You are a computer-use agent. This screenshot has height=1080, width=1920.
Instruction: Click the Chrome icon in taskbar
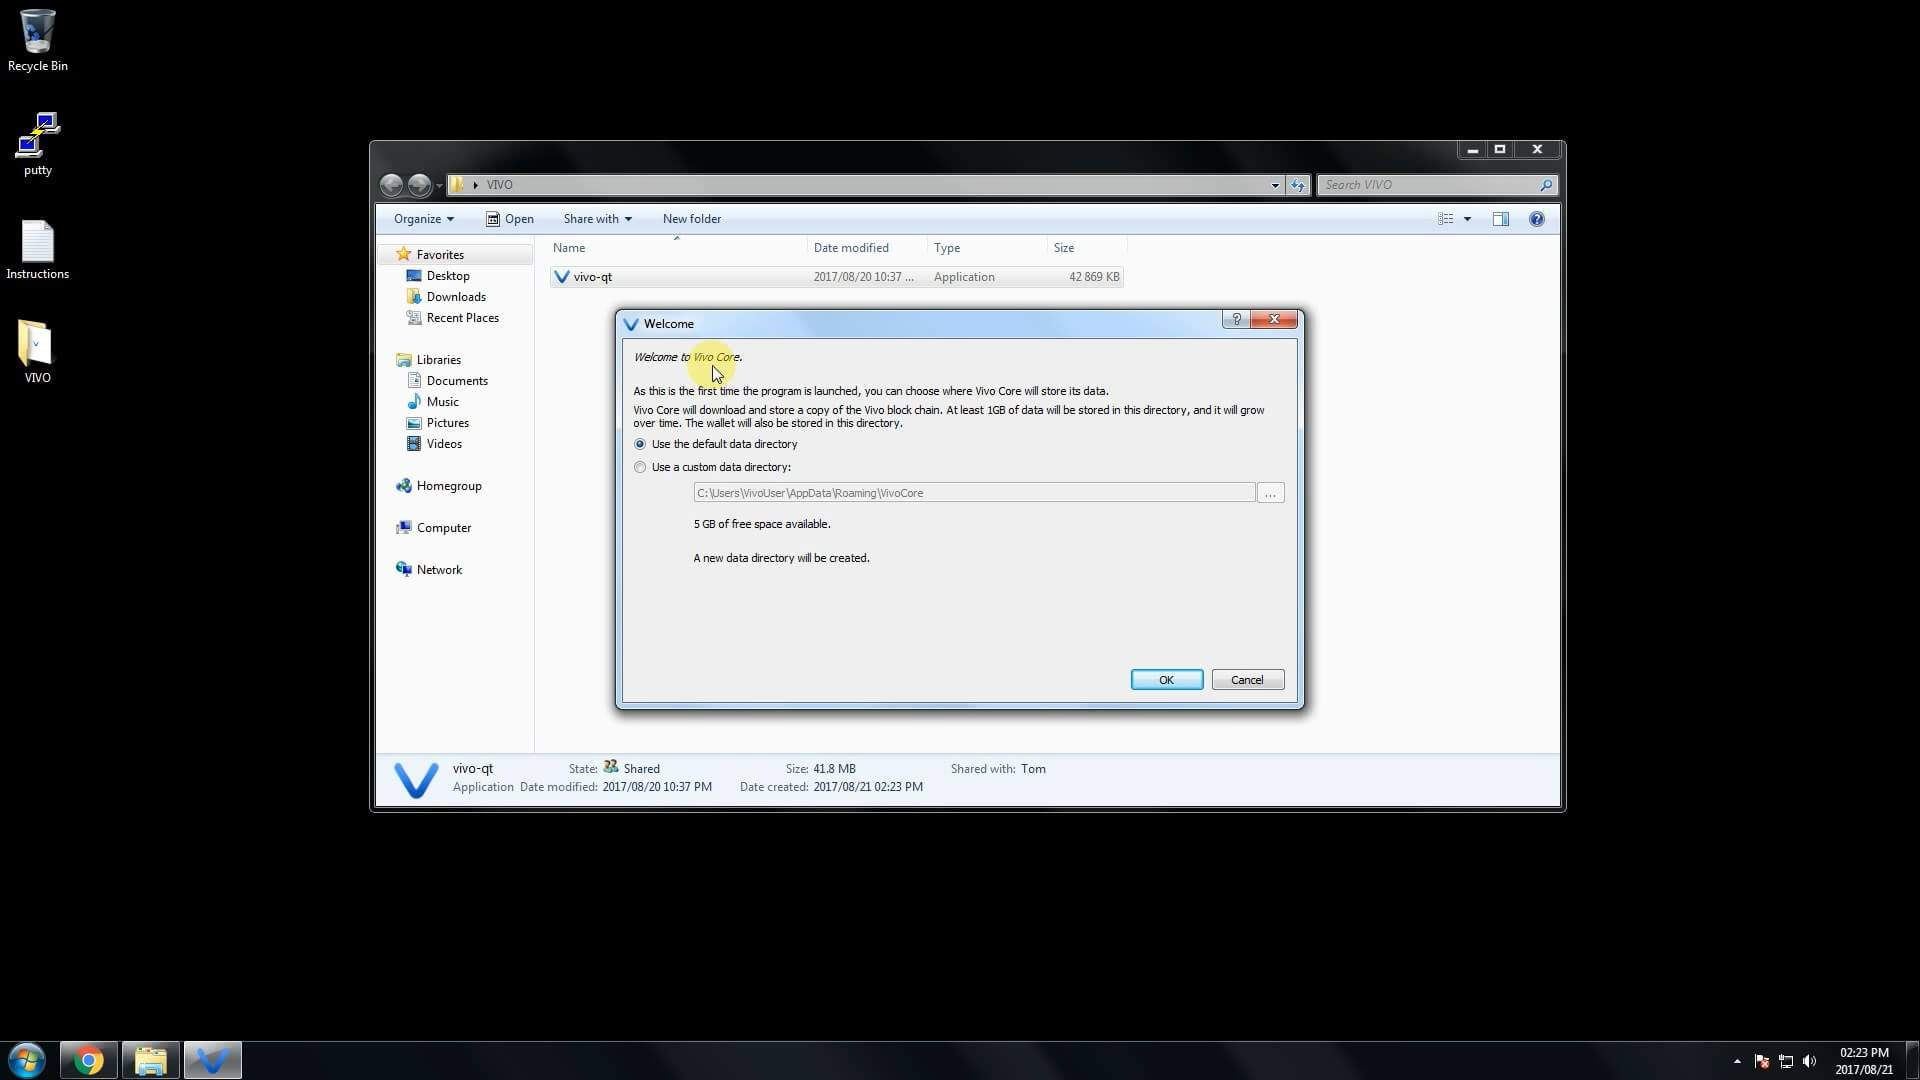[x=88, y=1060]
